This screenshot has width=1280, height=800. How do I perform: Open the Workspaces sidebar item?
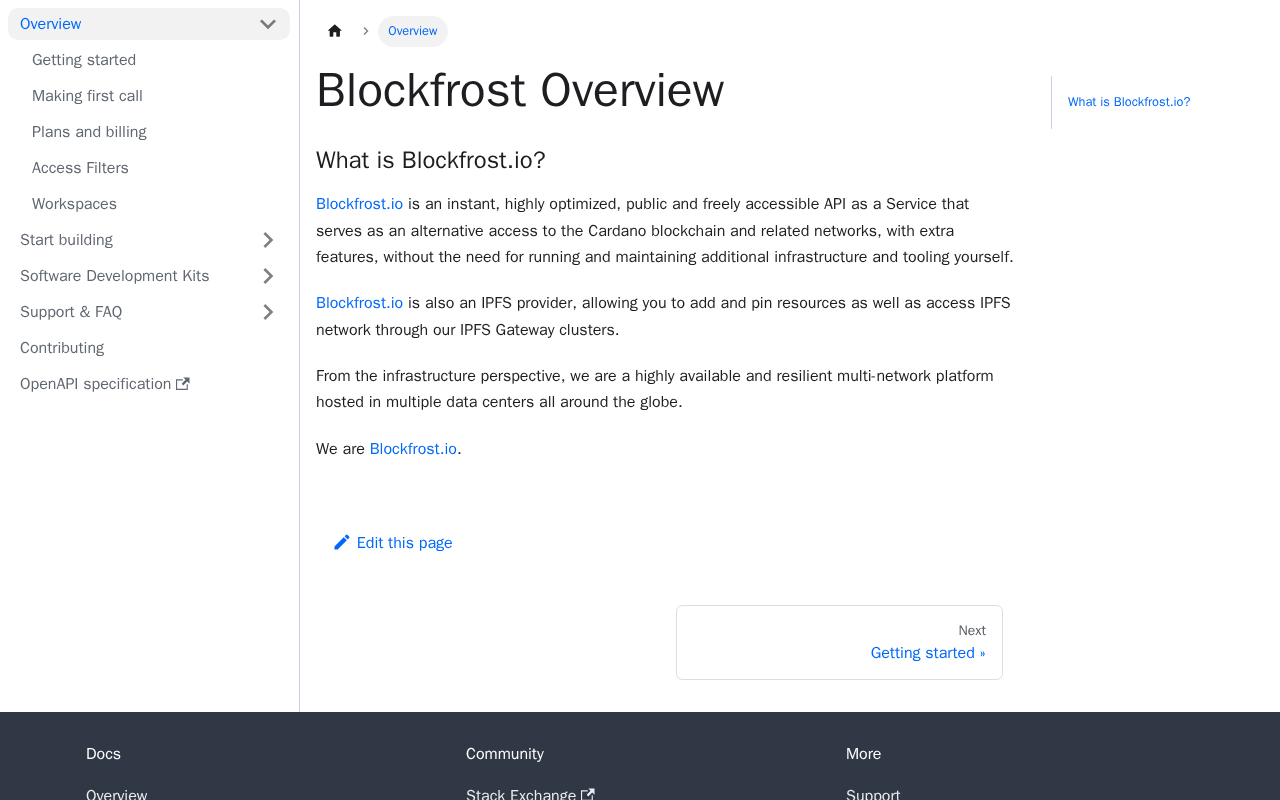tap(74, 204)
